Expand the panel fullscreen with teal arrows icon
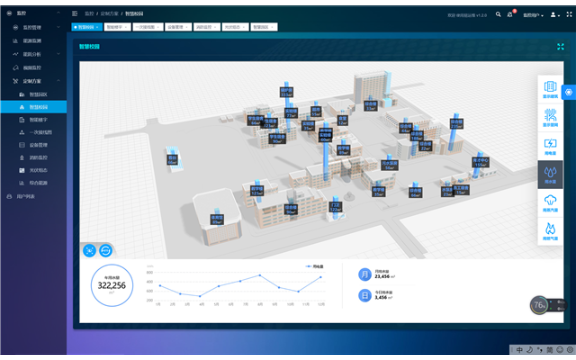 pyautogui.click(x=560, y=47)
